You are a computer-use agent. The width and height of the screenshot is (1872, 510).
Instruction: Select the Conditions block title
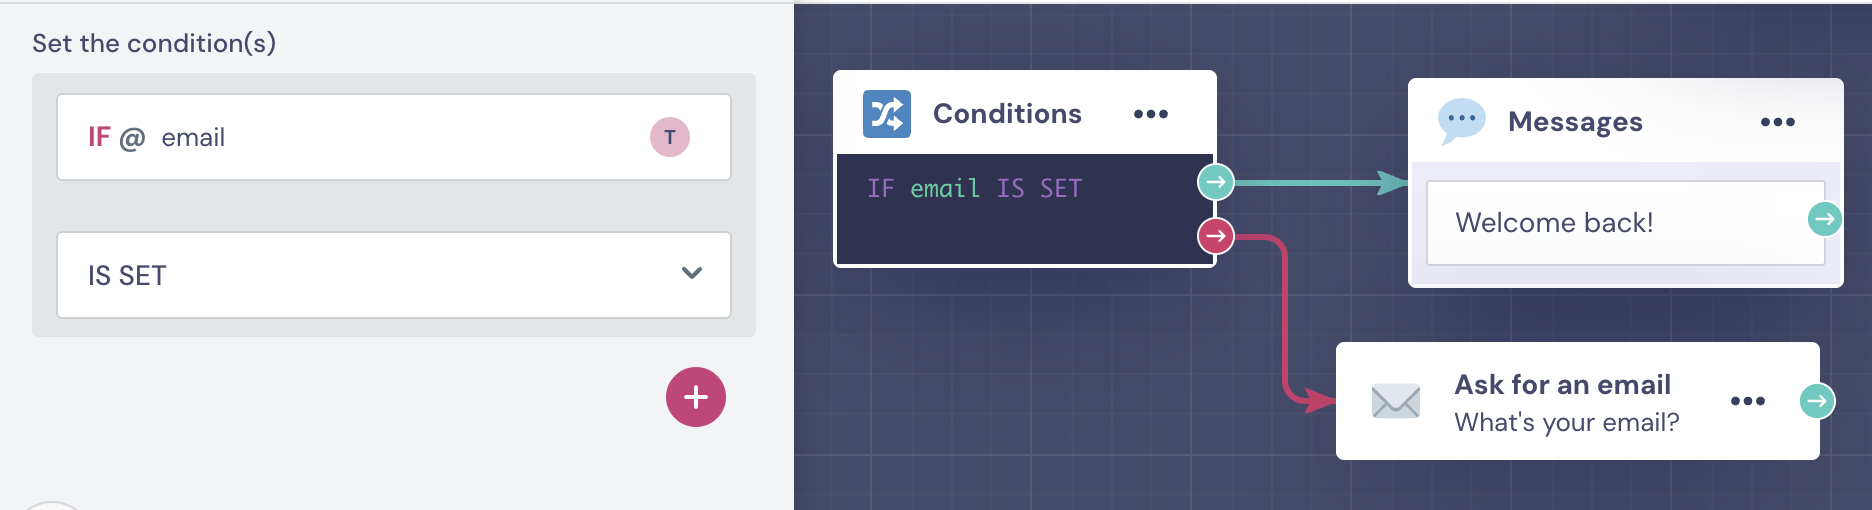tap(1007, 114)
